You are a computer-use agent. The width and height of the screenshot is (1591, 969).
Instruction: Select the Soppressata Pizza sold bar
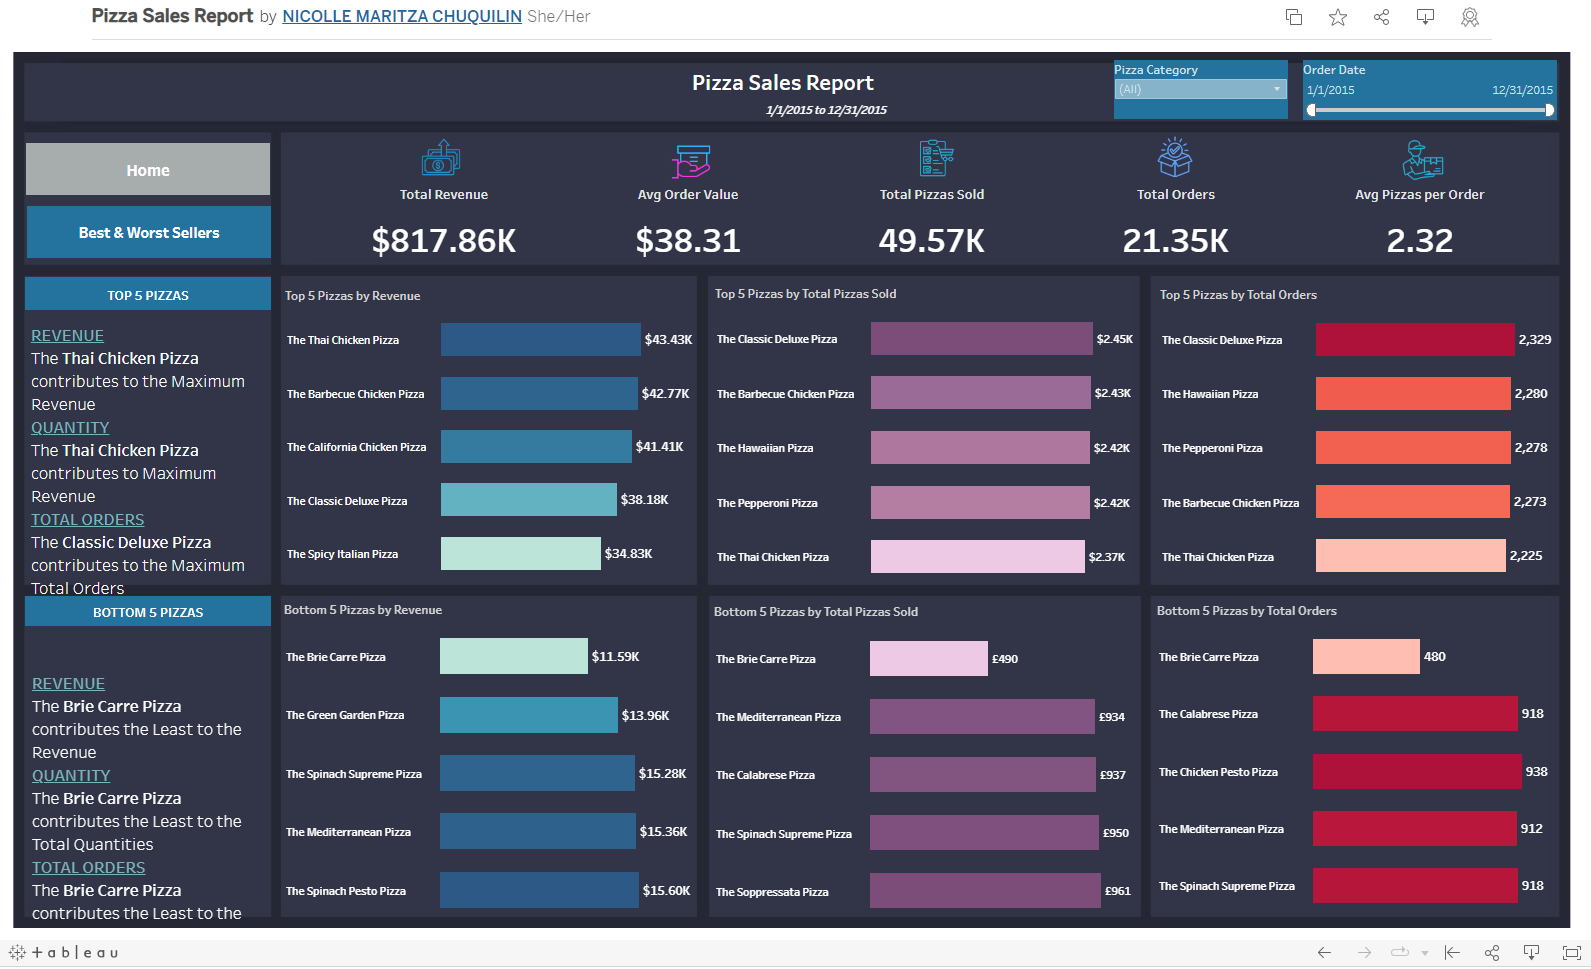coord(985,891)
